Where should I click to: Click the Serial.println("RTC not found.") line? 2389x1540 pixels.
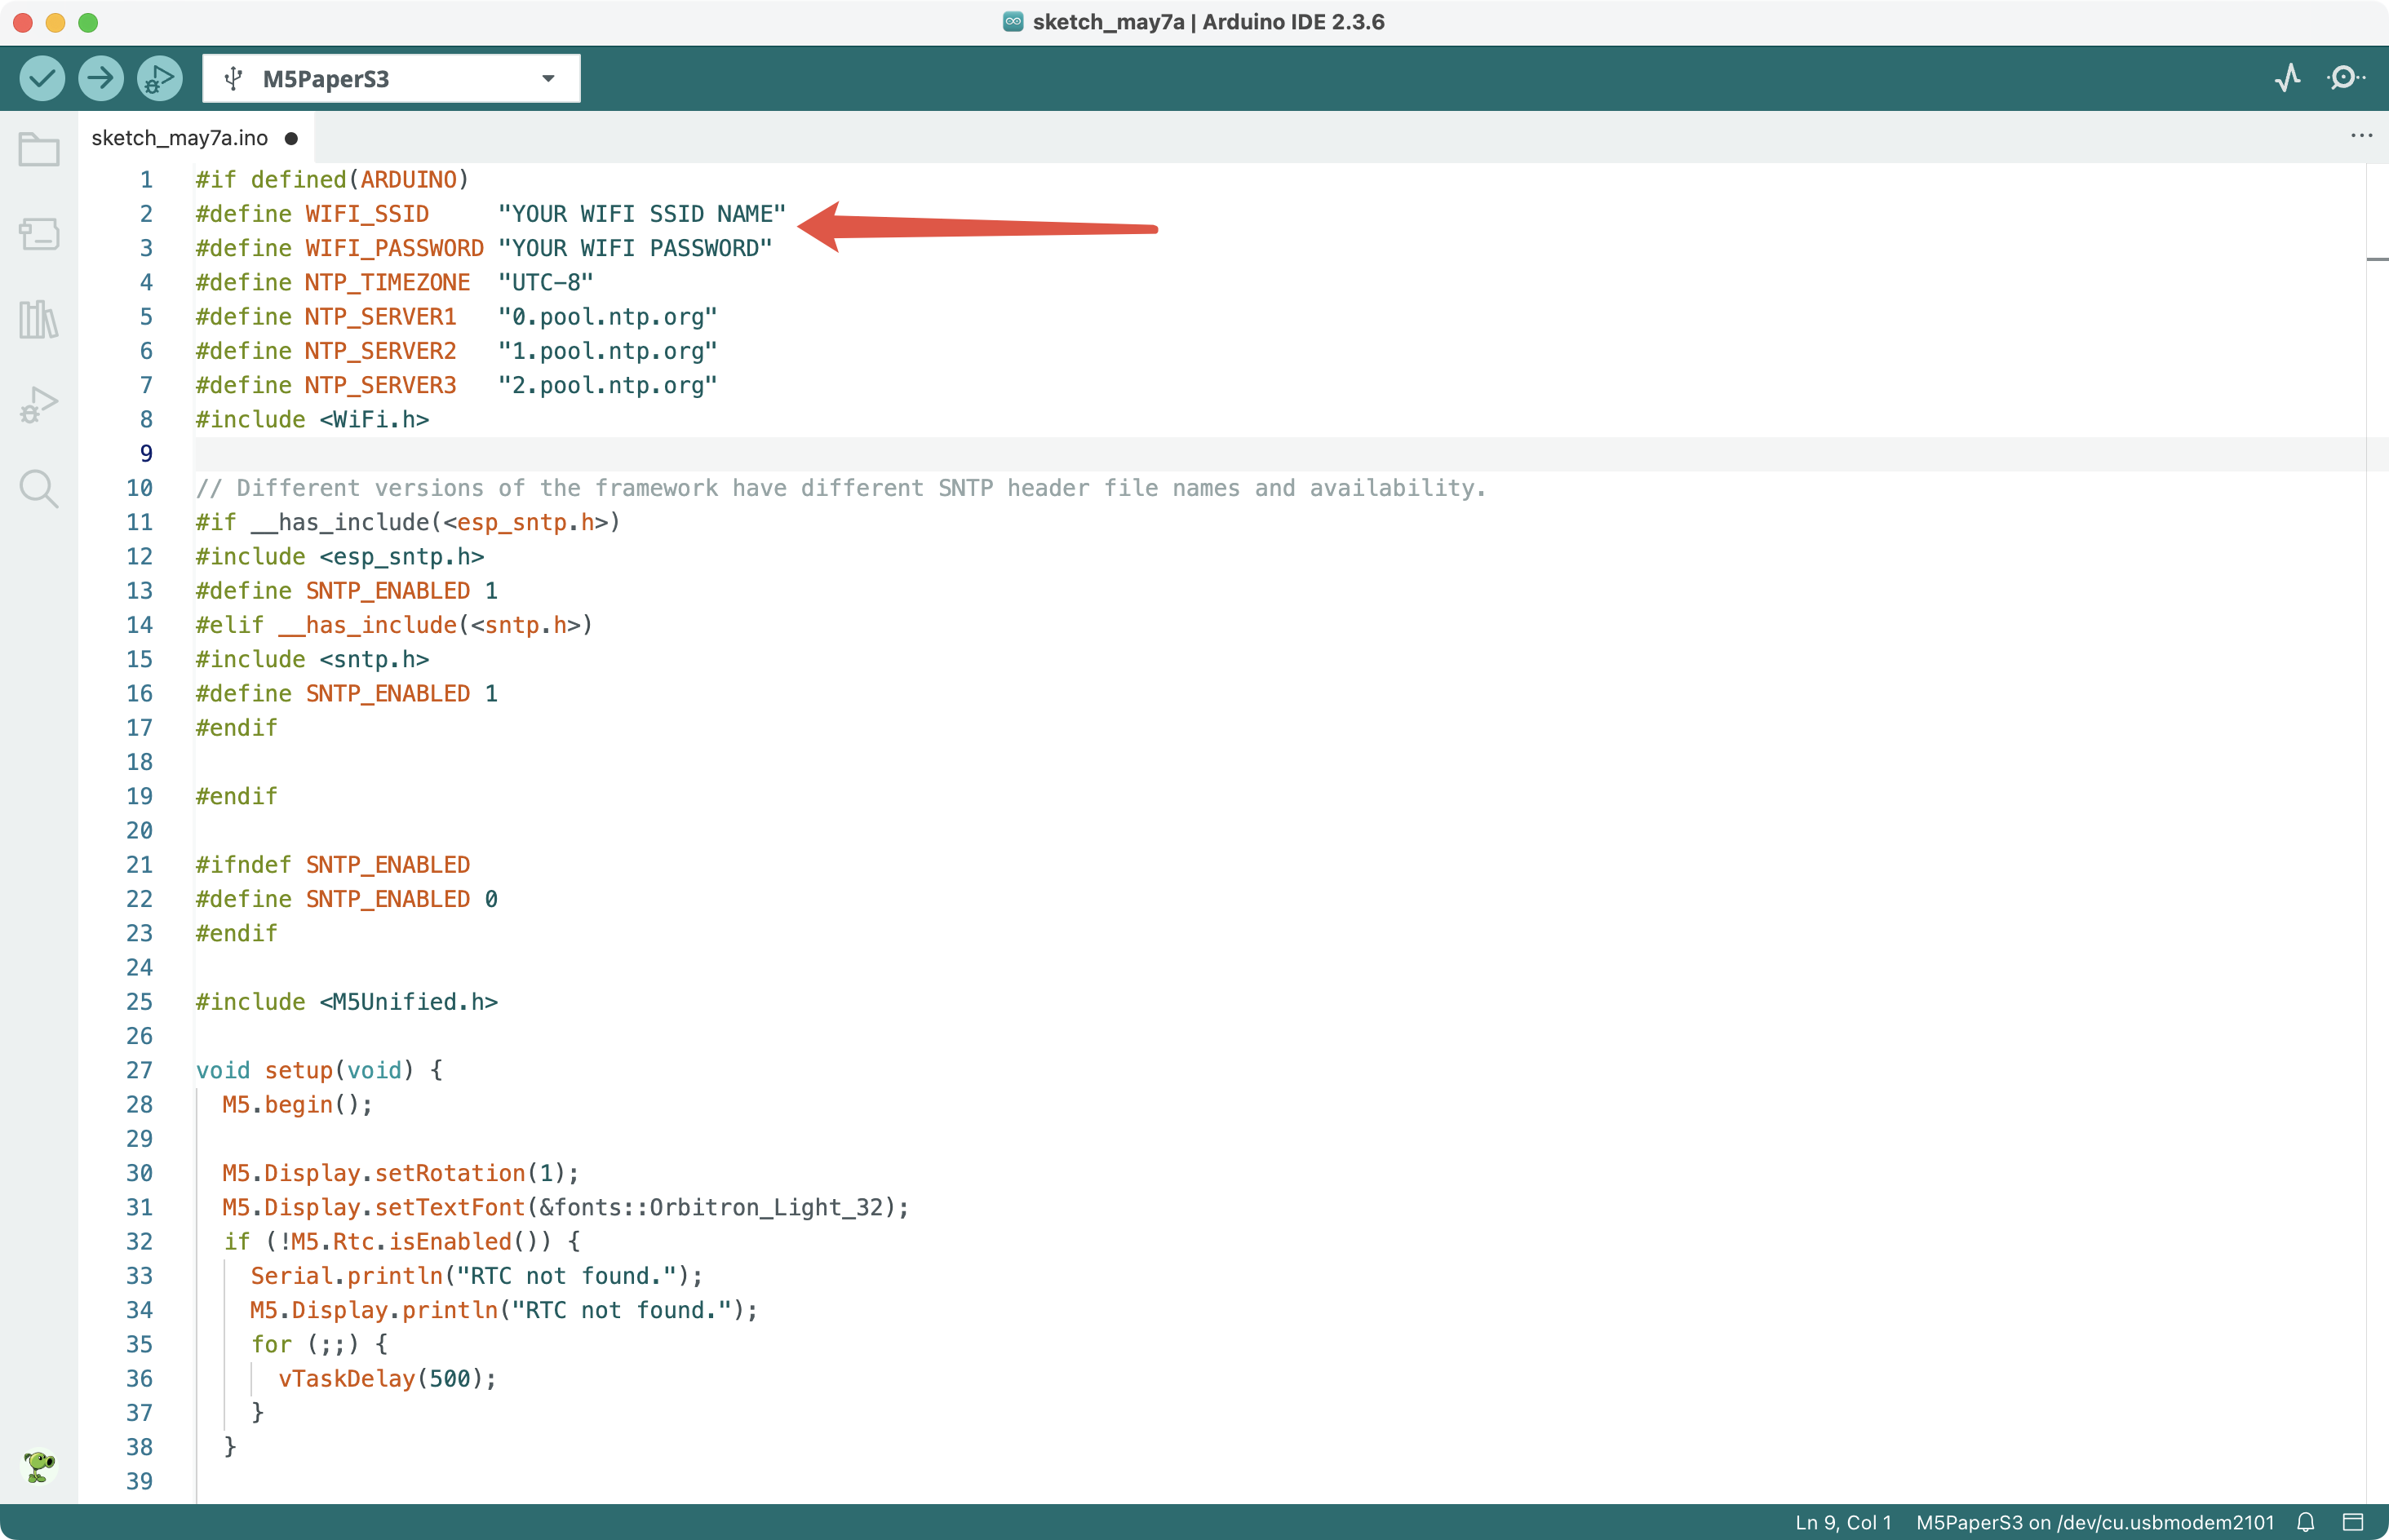(x=477, y=1276)
